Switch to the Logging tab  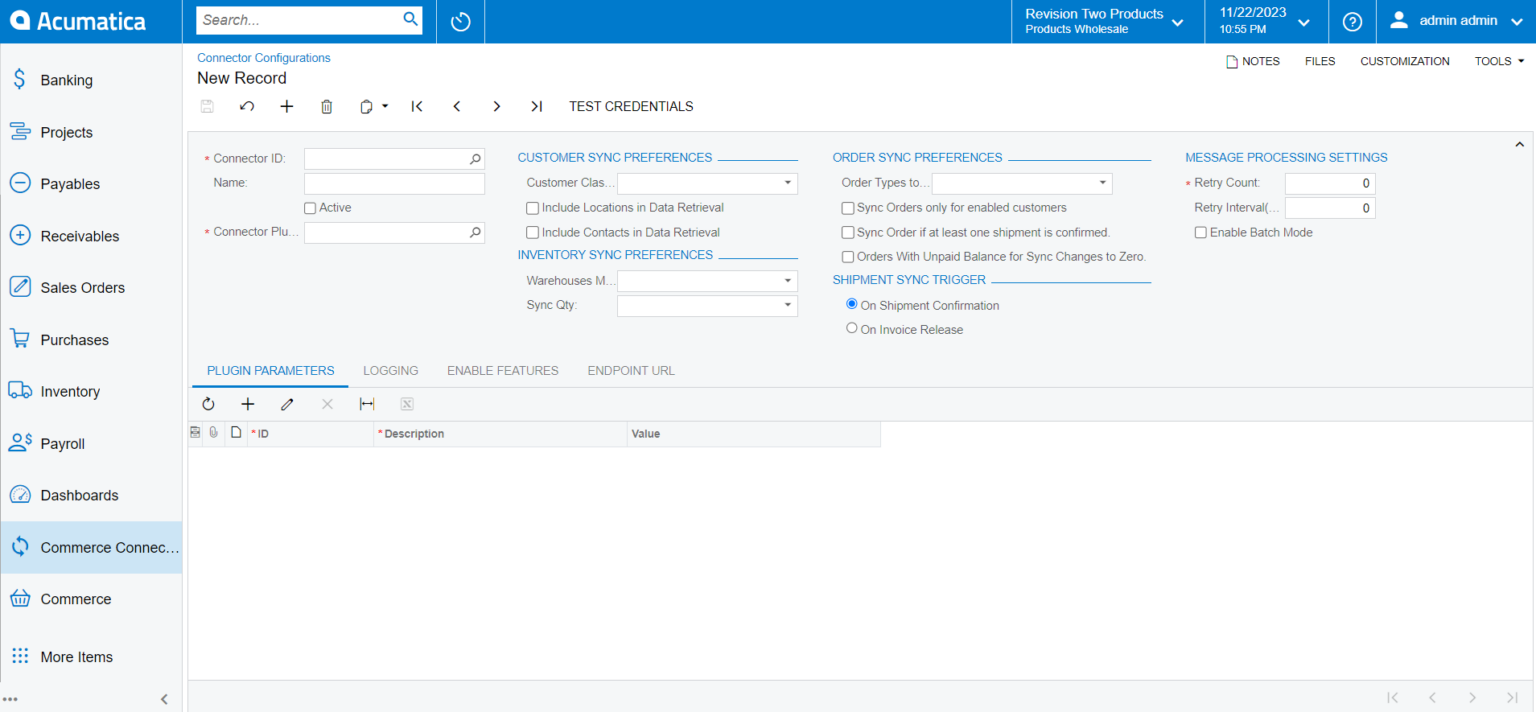tap(390, 370)
